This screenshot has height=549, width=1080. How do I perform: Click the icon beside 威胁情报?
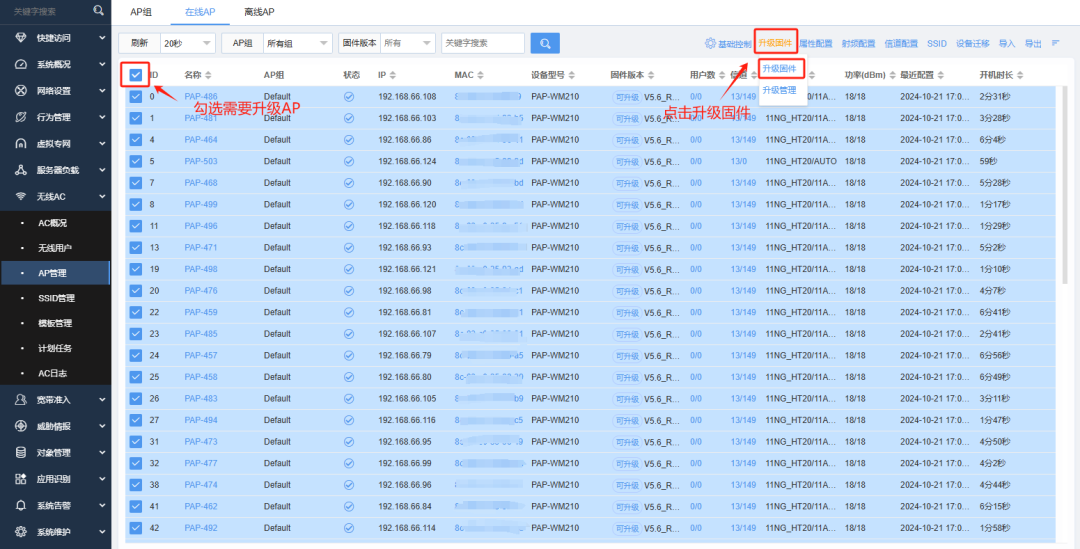[x=21, y=426]
